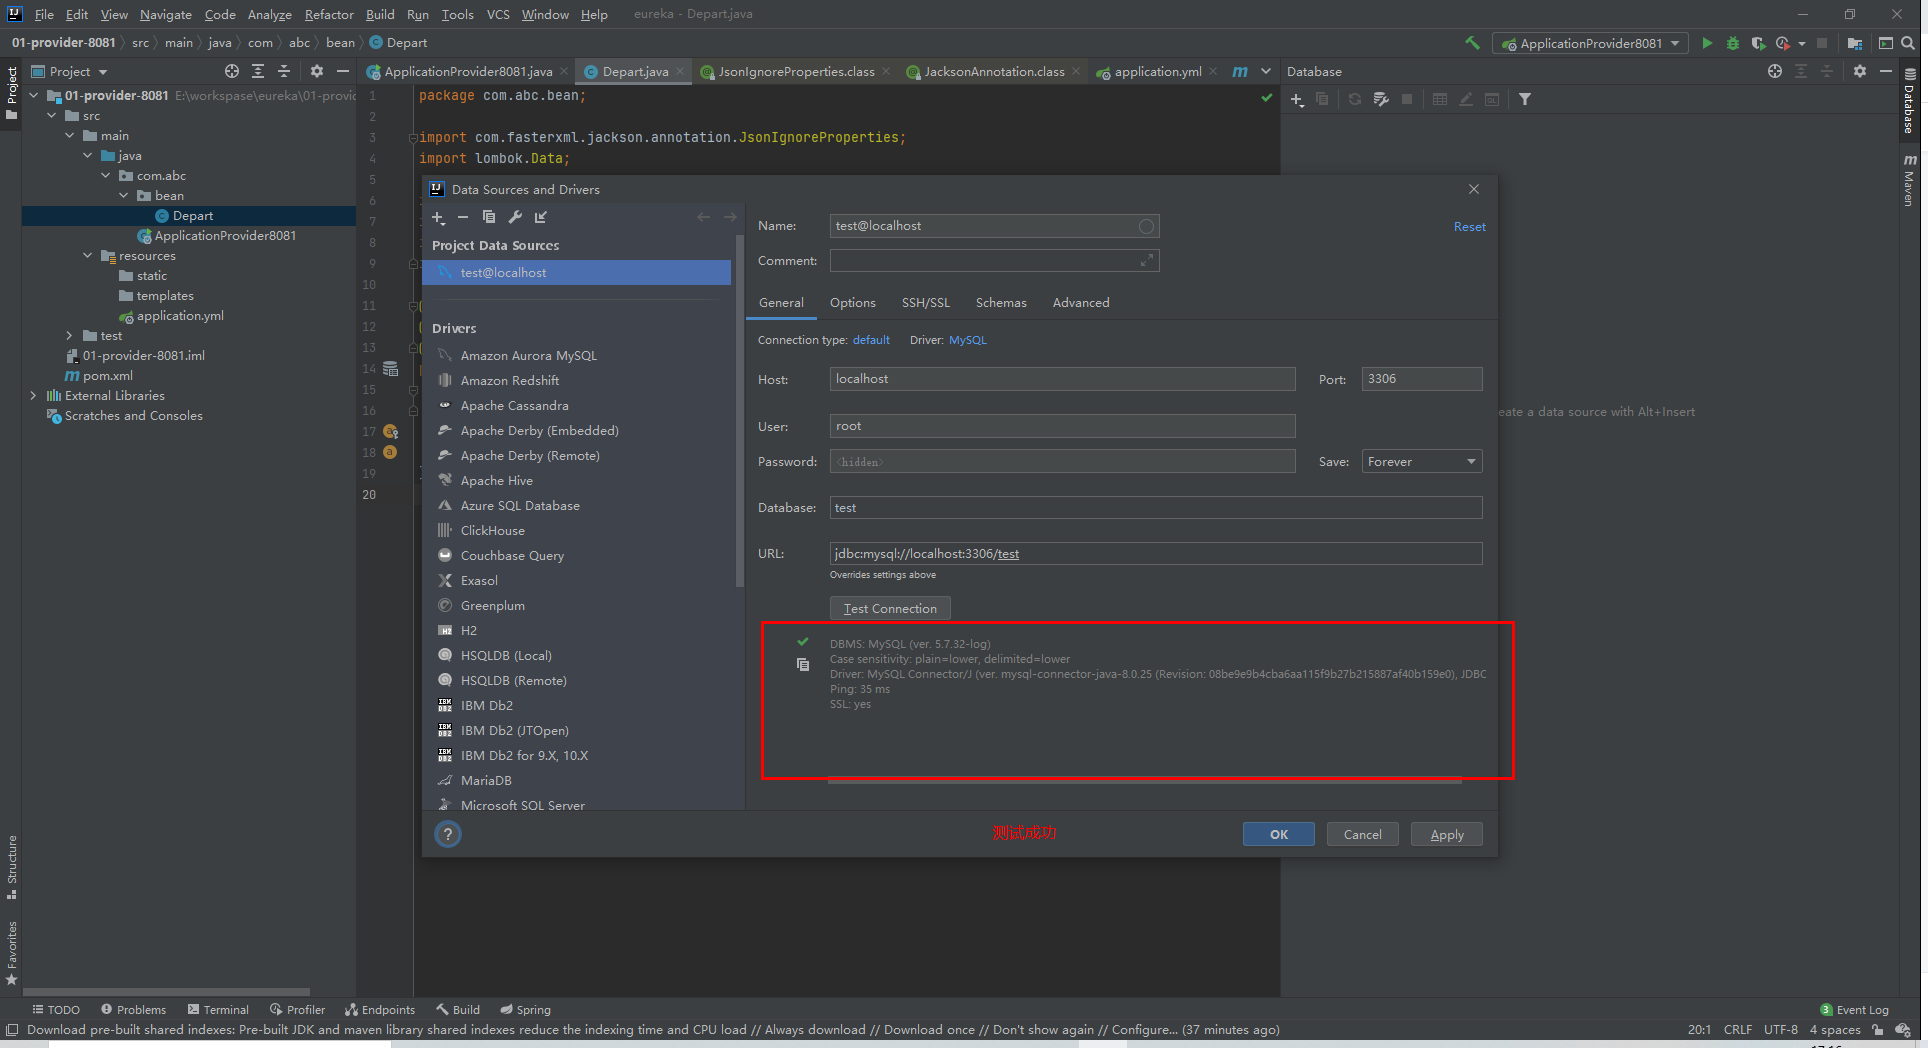Click the Cancel button

tap(1362, 834)
